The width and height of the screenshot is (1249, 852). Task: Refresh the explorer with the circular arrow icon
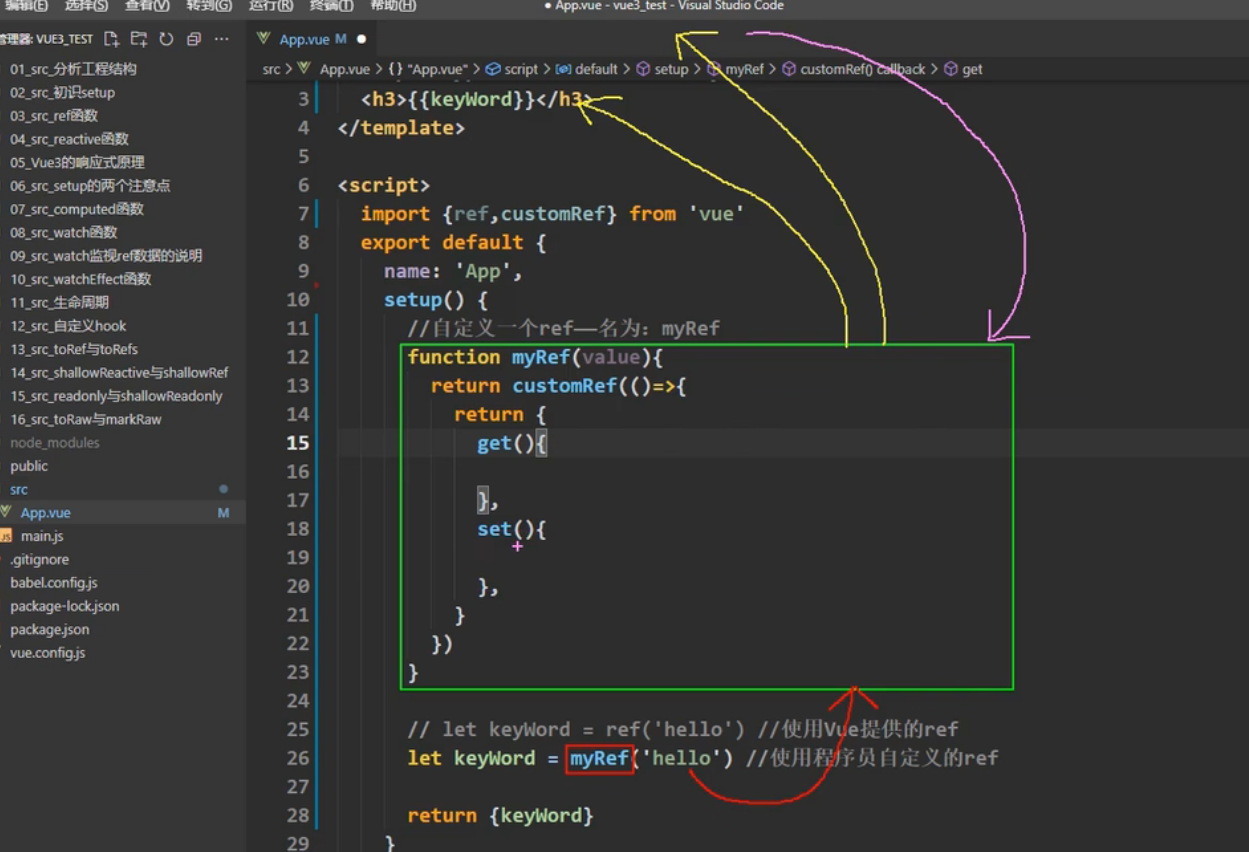166,39
